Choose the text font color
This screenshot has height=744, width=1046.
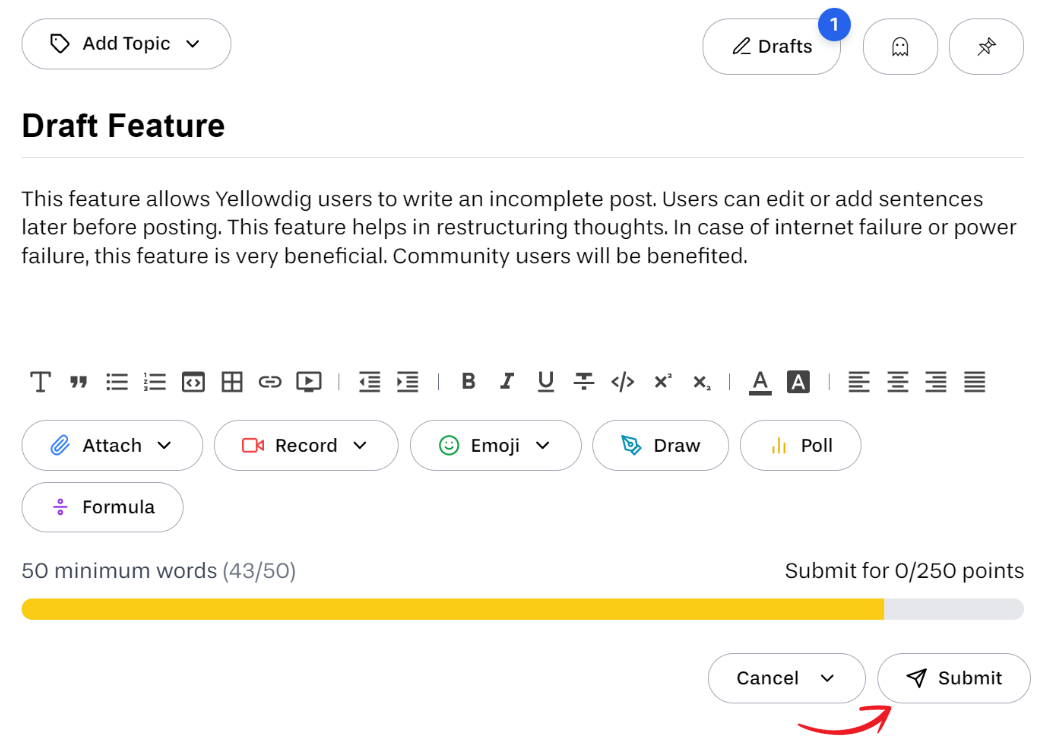point(760,383)
